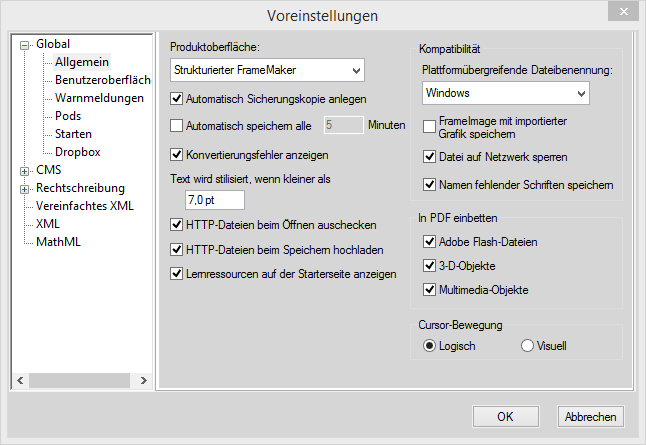Screen dimensions: 646x445
Task: Enable Automatisch speichern alle checkbox
Action: pyautogui.click(x=177, y=126)
